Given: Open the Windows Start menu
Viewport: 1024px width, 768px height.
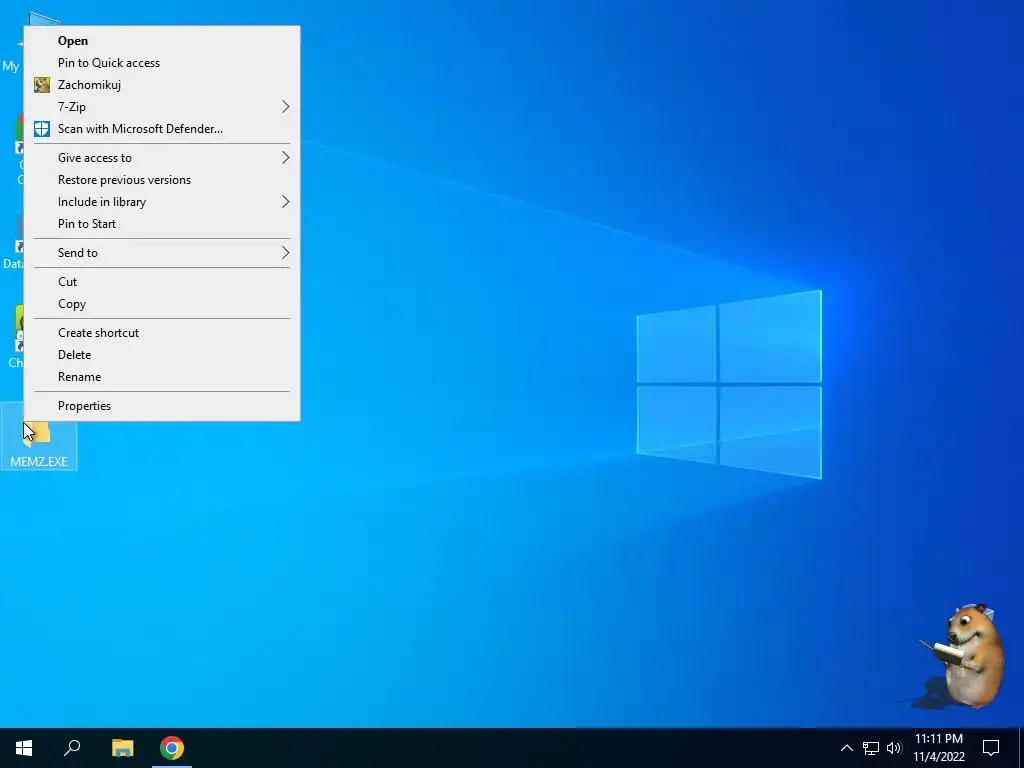Looking at the screenshot, I should (x=24, y=748).
